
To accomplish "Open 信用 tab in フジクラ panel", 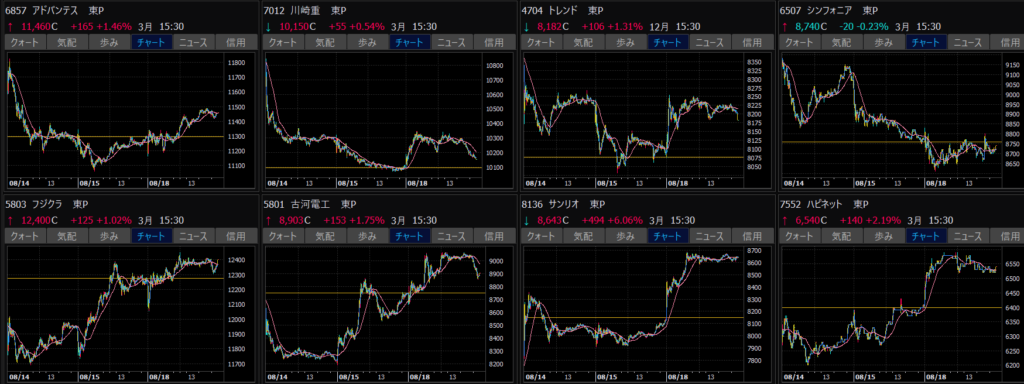I will pos(235,235).
